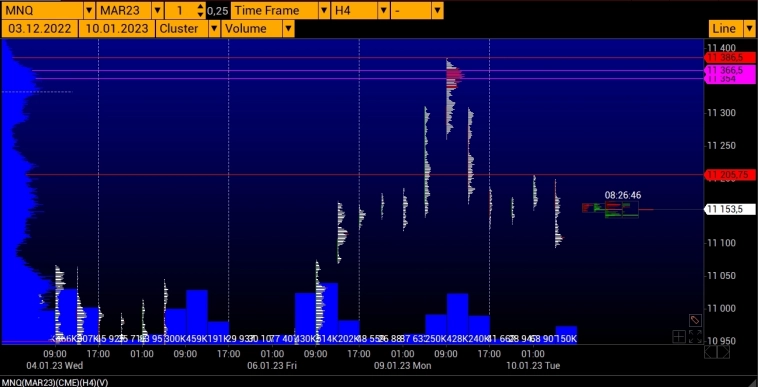Screen dimensions: 758x387
Task: Click the red 11 386,5 price level label
Action: (x=729, y=57)
